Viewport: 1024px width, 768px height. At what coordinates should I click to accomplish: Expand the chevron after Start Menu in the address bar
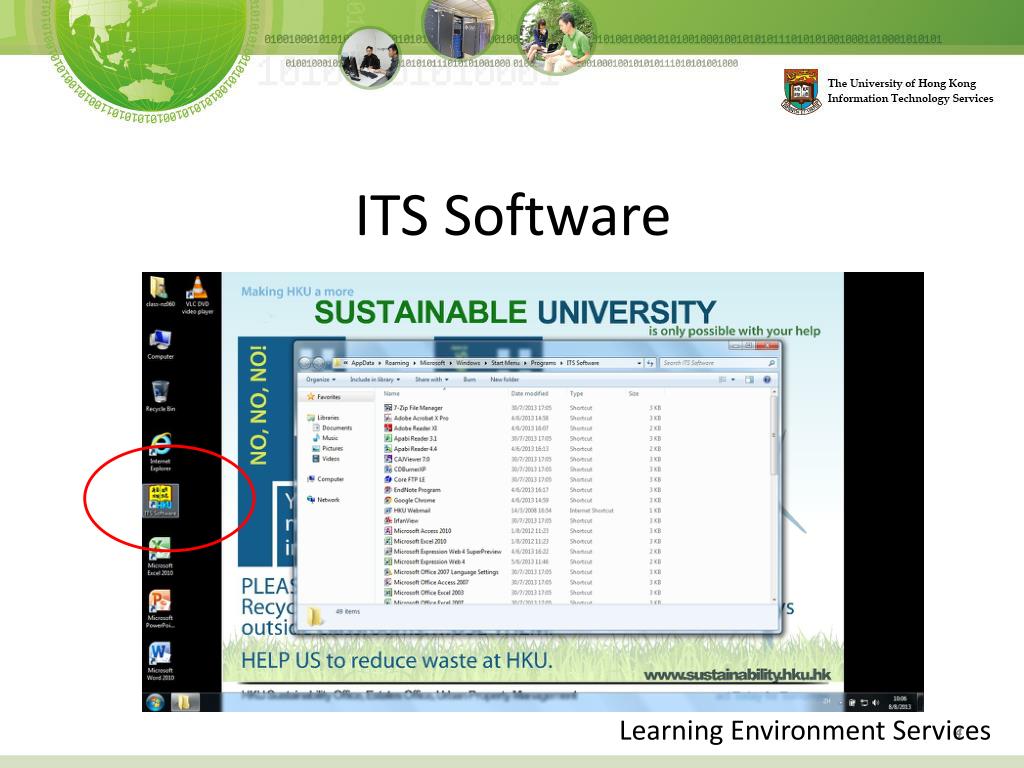tap(525, 363)
